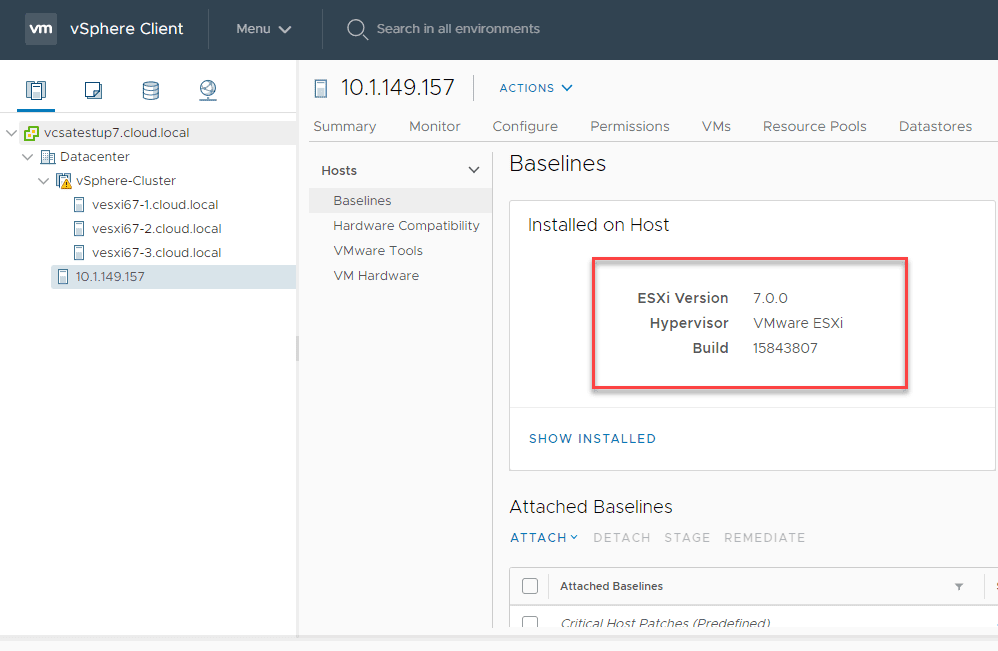This screenshot has width=998, height=651.
Task: Open the Datastores tab
Action: pos(935,126)
